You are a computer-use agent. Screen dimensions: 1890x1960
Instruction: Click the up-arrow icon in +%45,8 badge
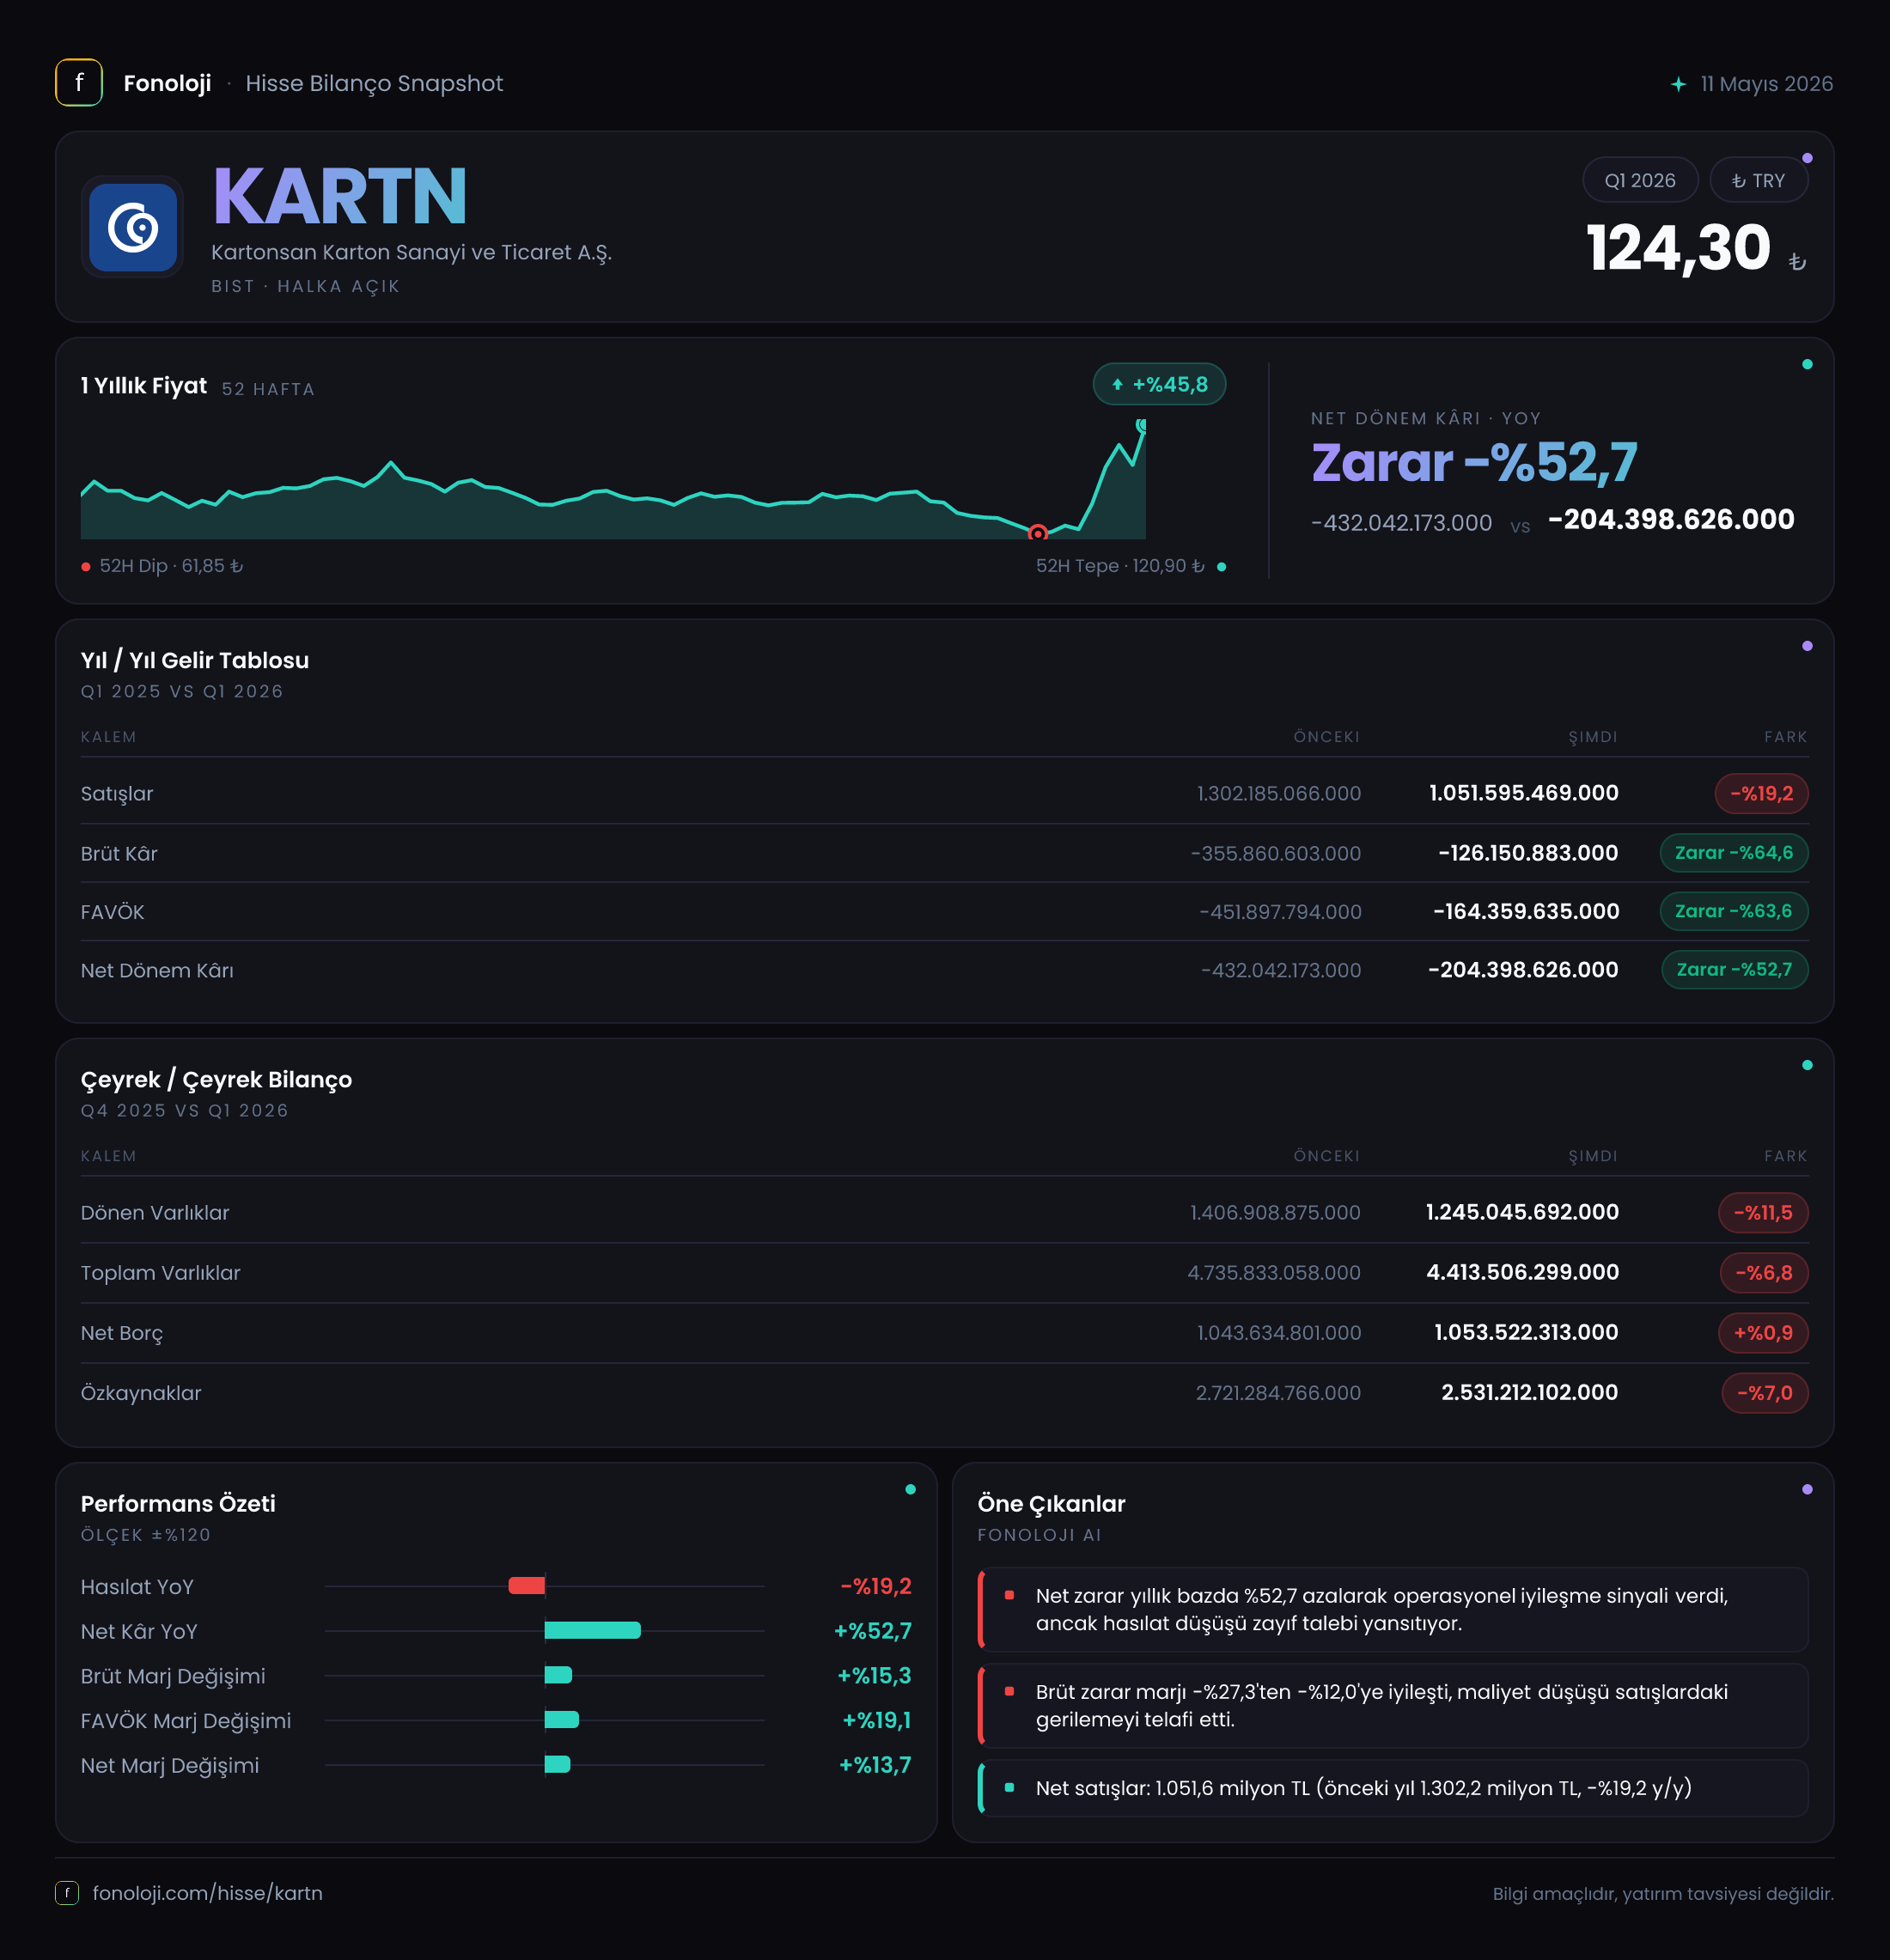(1117, 385)
